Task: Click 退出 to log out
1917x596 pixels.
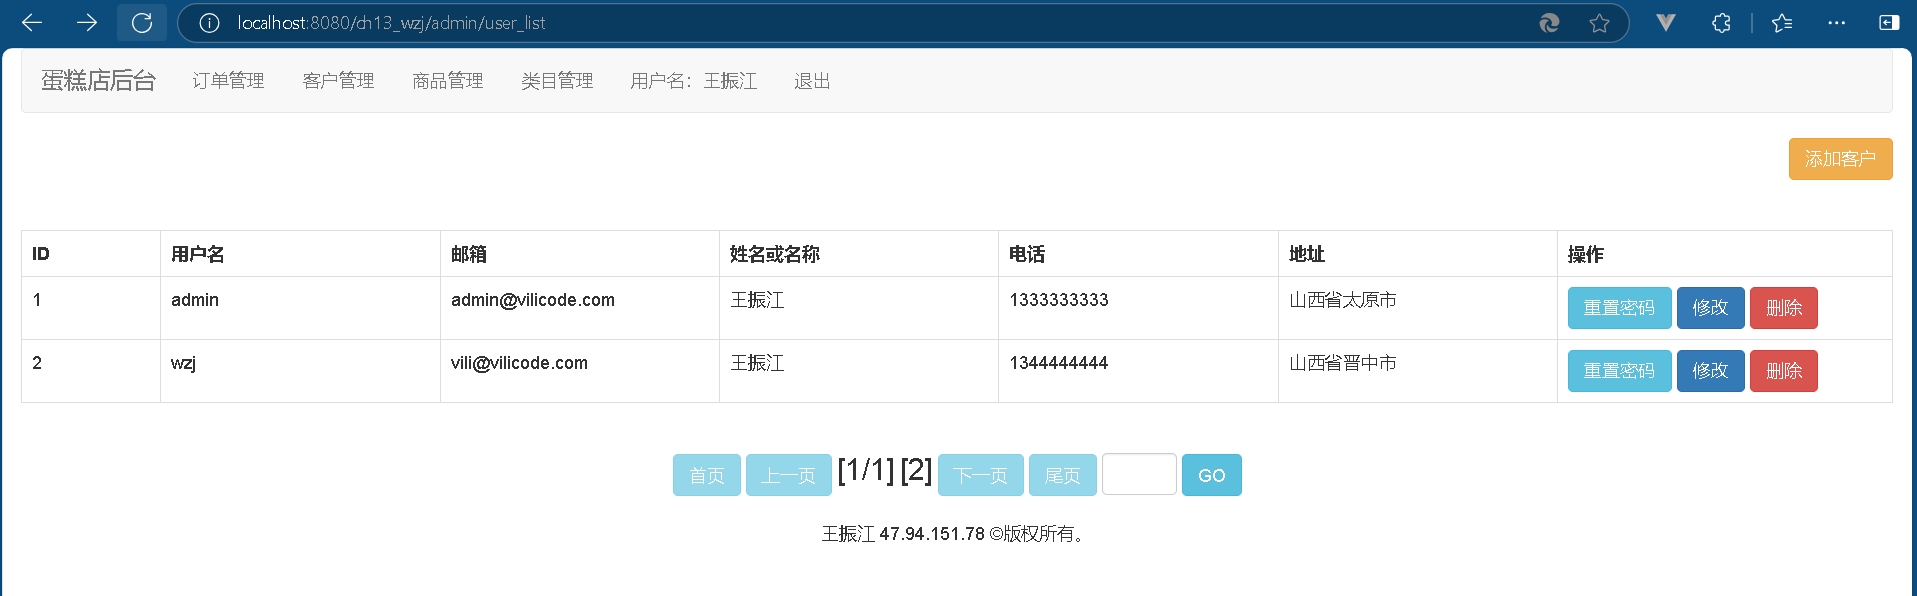Action: point(812,81)
